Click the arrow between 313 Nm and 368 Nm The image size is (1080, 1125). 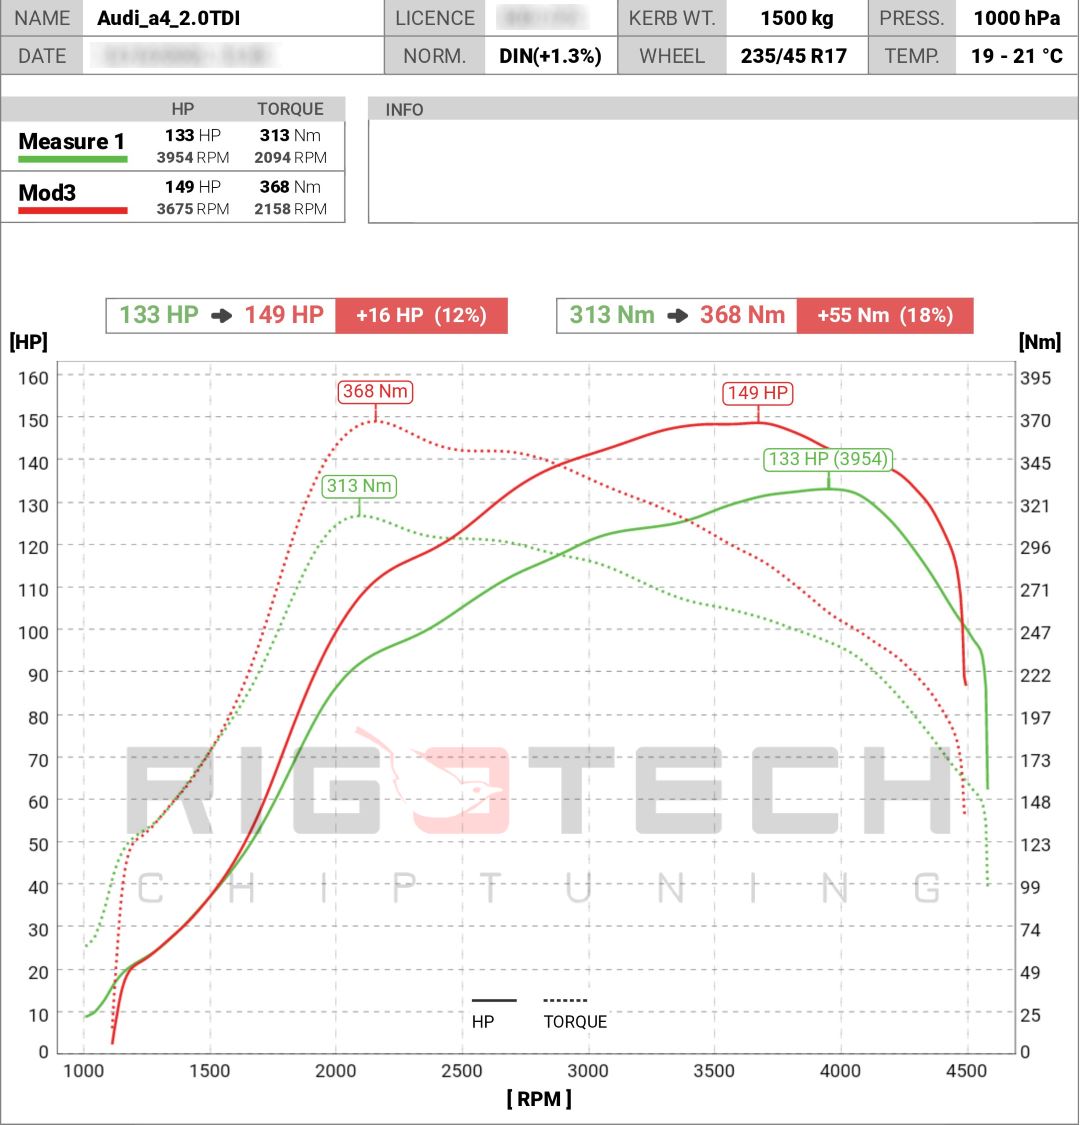(677, 316)
